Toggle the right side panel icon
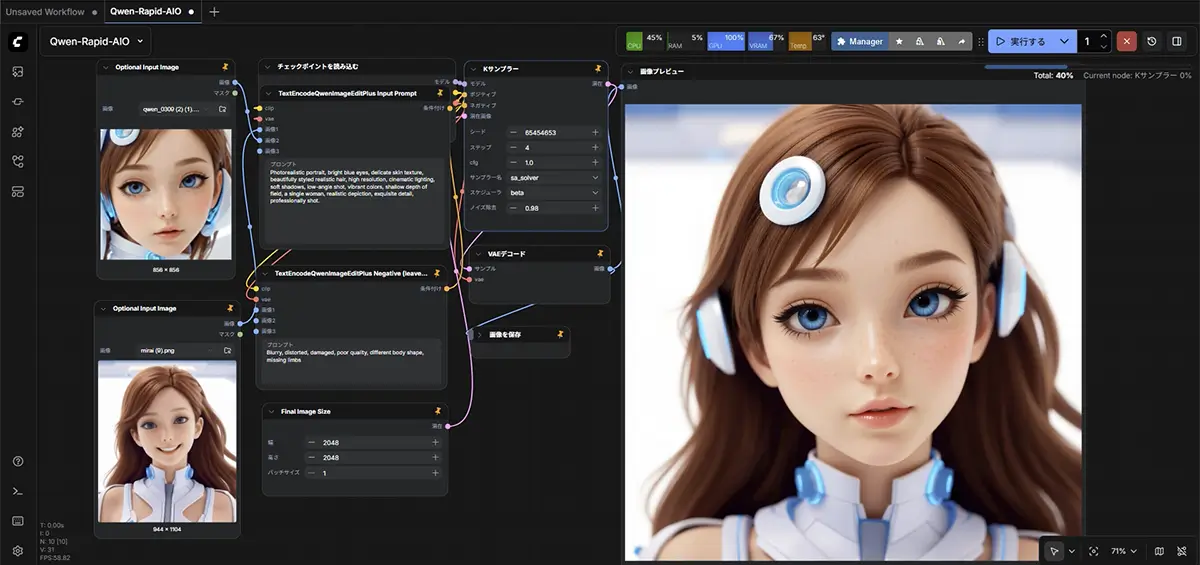The width and height of the screenshot is (1200, 565). point(1177,42)
